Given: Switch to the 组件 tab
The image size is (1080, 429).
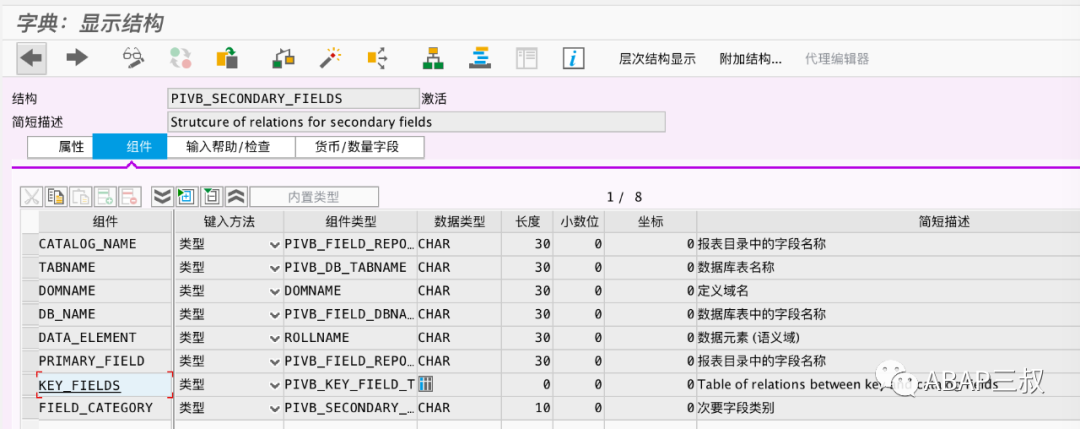Looking at the screenshot, I should tap(130, 147).
